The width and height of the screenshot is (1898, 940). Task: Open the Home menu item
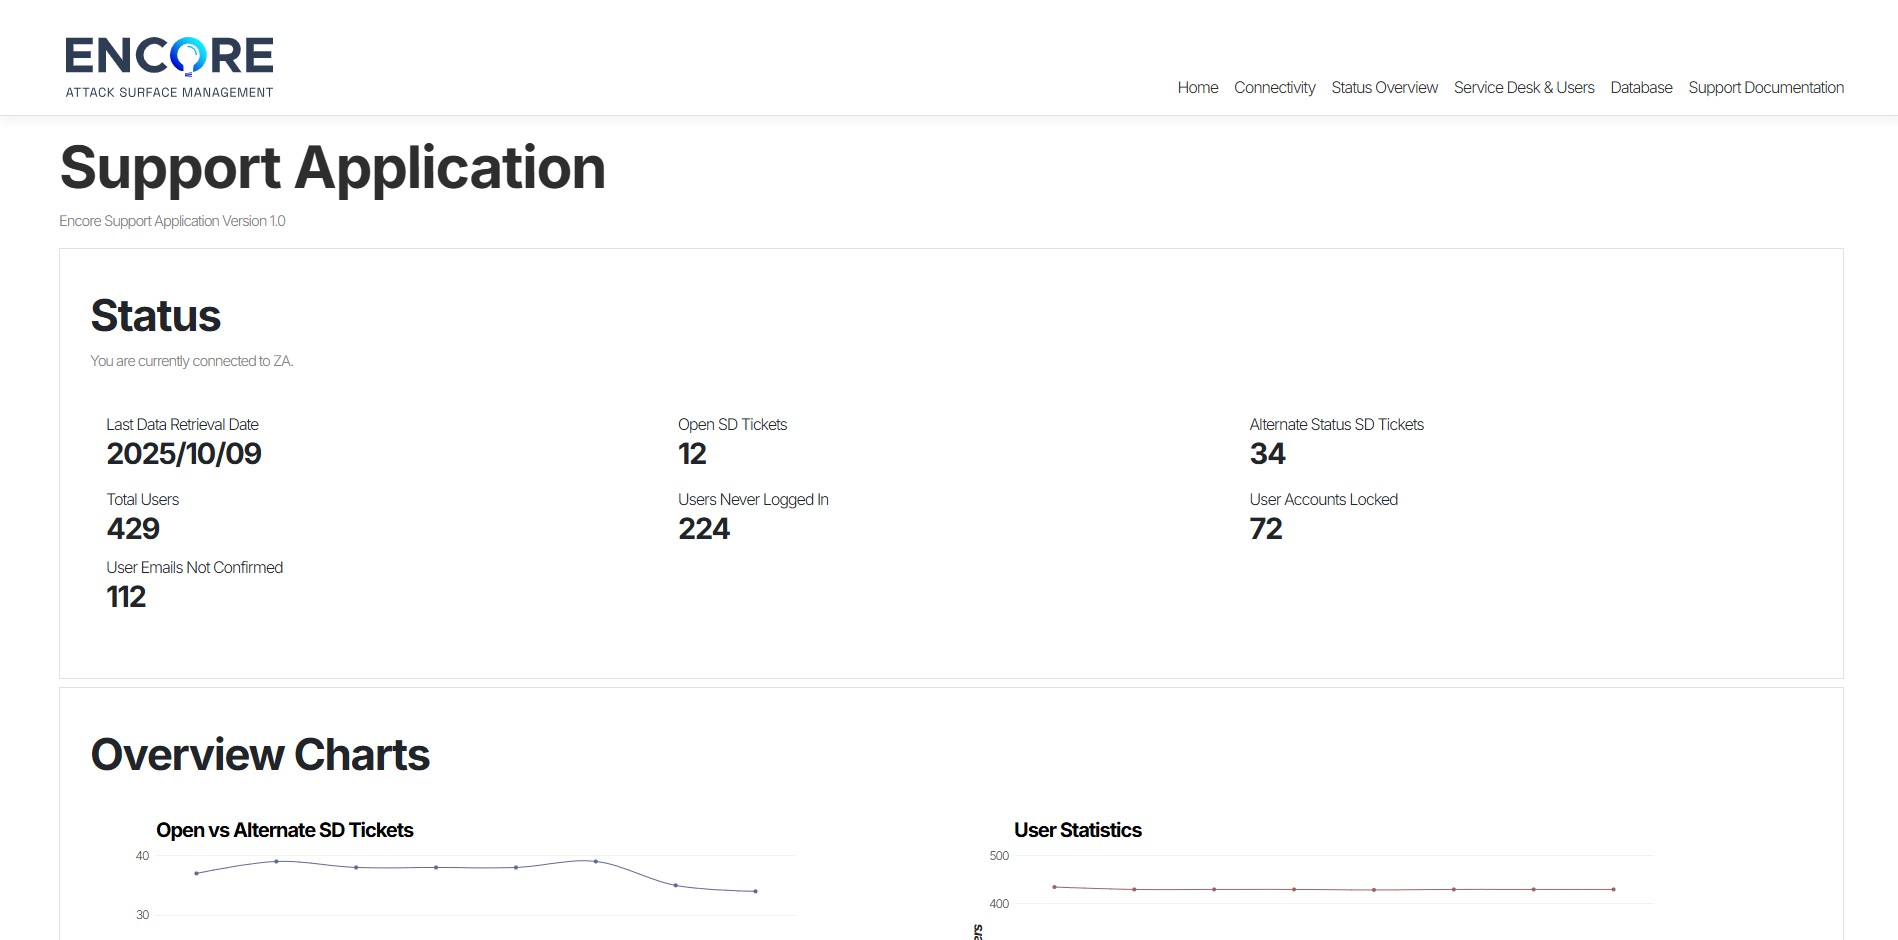point(1197,88)
